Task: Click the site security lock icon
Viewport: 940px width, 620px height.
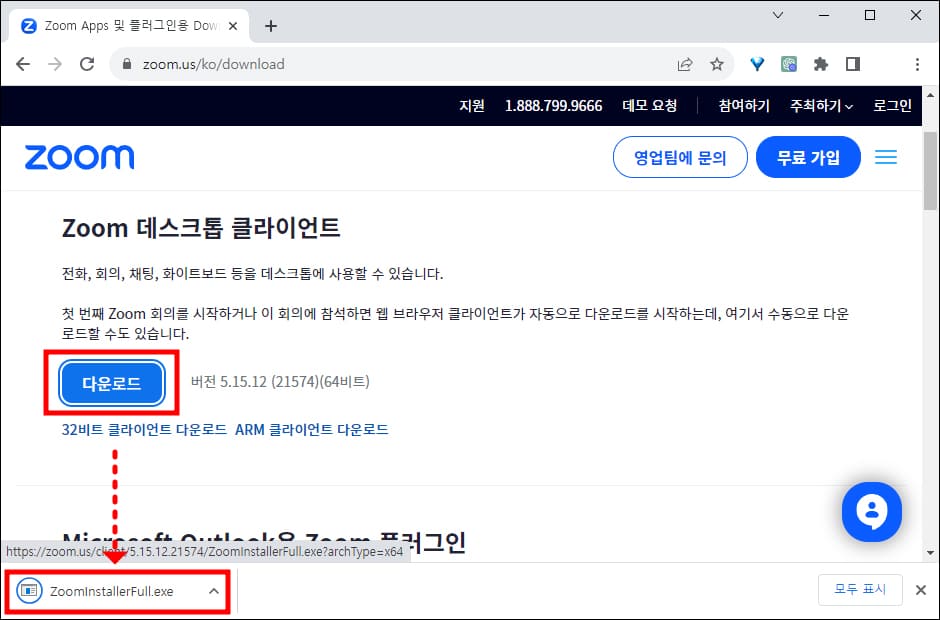Action: pos(126,63)
